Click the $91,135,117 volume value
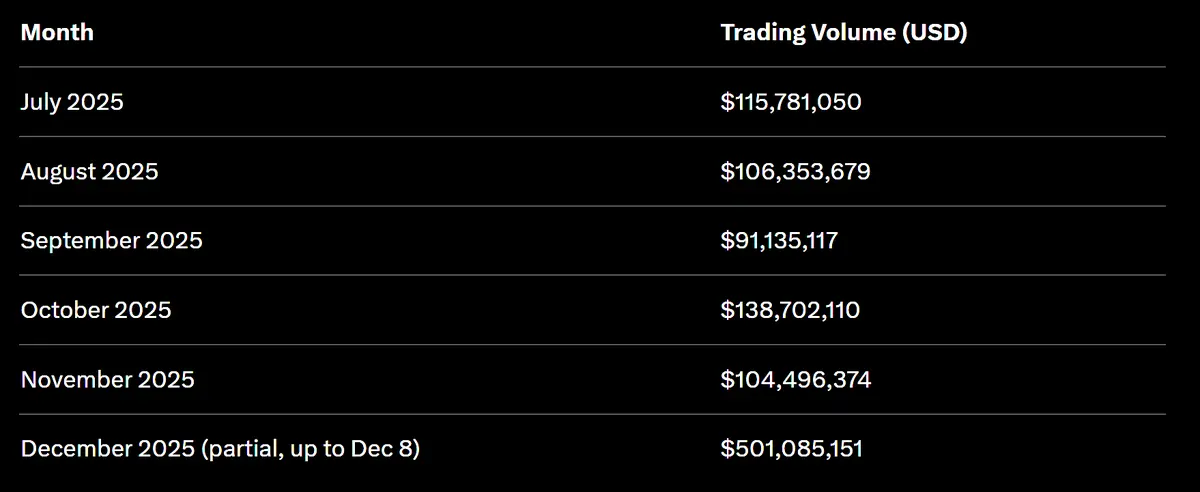The height and width of the screenshot is (492, 1200). (779, 241)
